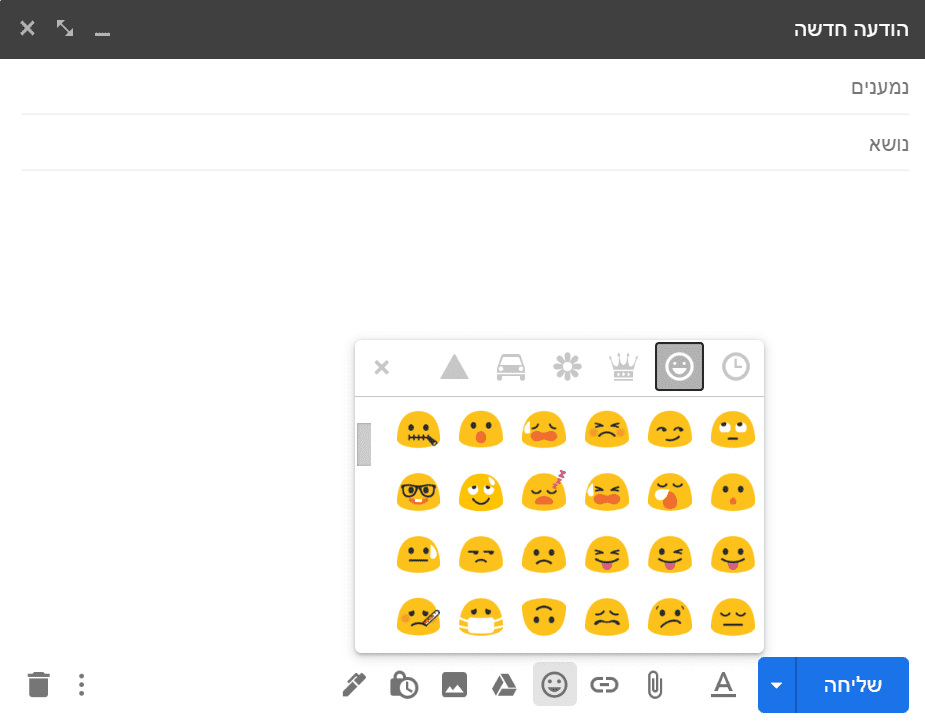Open the send options dropdown arrow
This screenshot has width=925, height=726.
(x=776, y=685)
